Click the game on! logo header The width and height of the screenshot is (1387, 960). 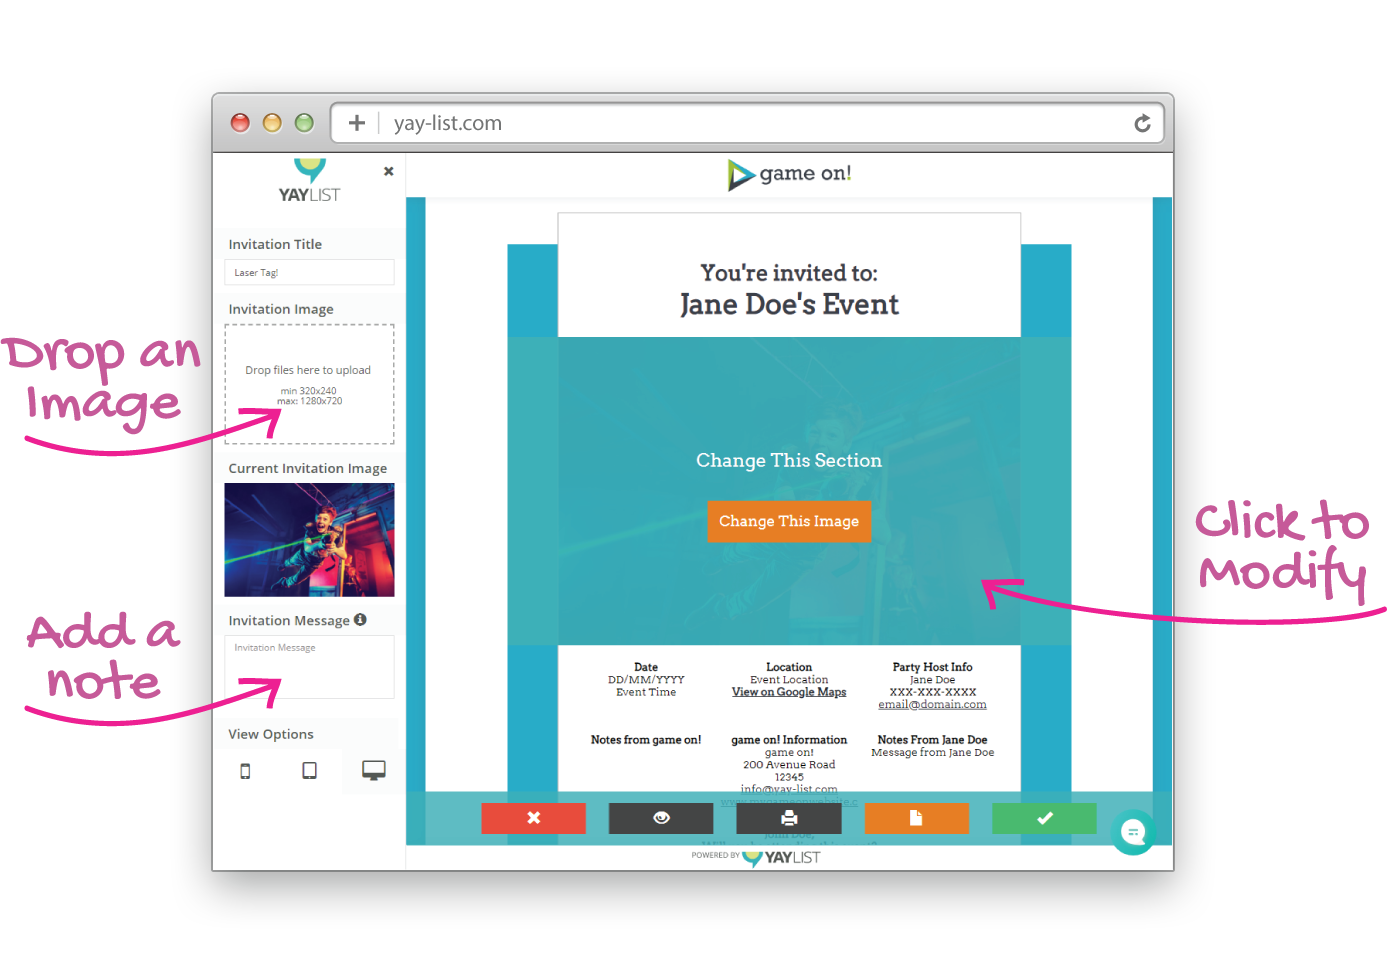pyautogui.click(x=790, y=174)
